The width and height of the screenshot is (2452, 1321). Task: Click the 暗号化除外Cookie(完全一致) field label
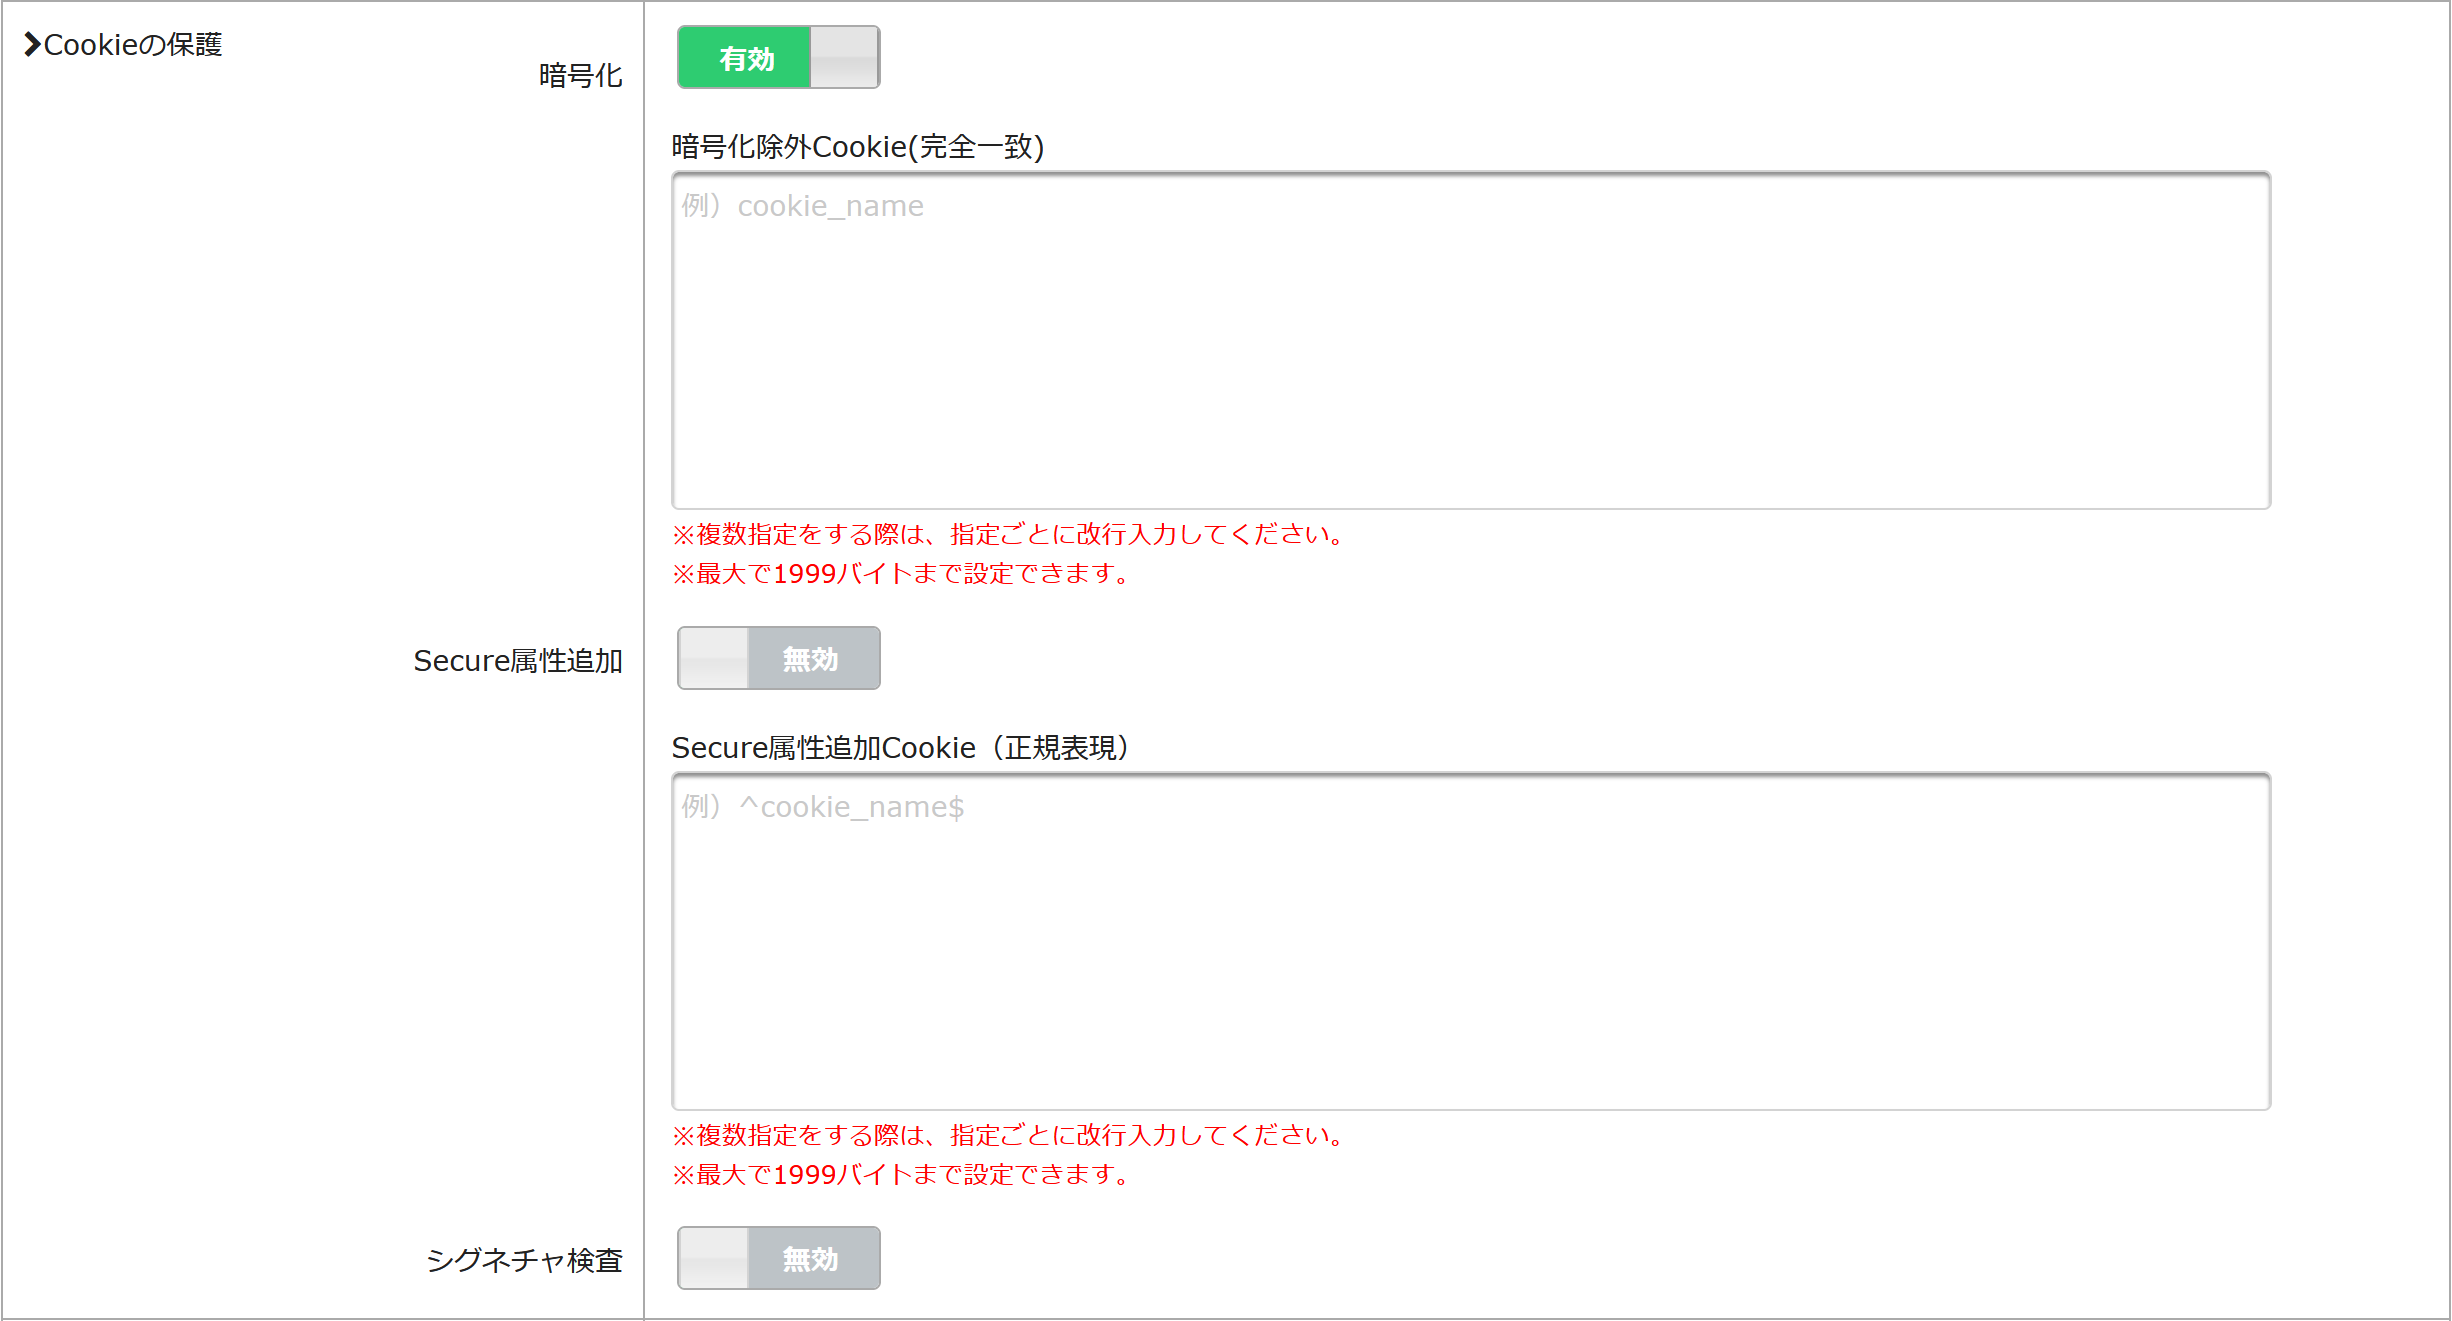pyautogui.click(x=858, y=147)
